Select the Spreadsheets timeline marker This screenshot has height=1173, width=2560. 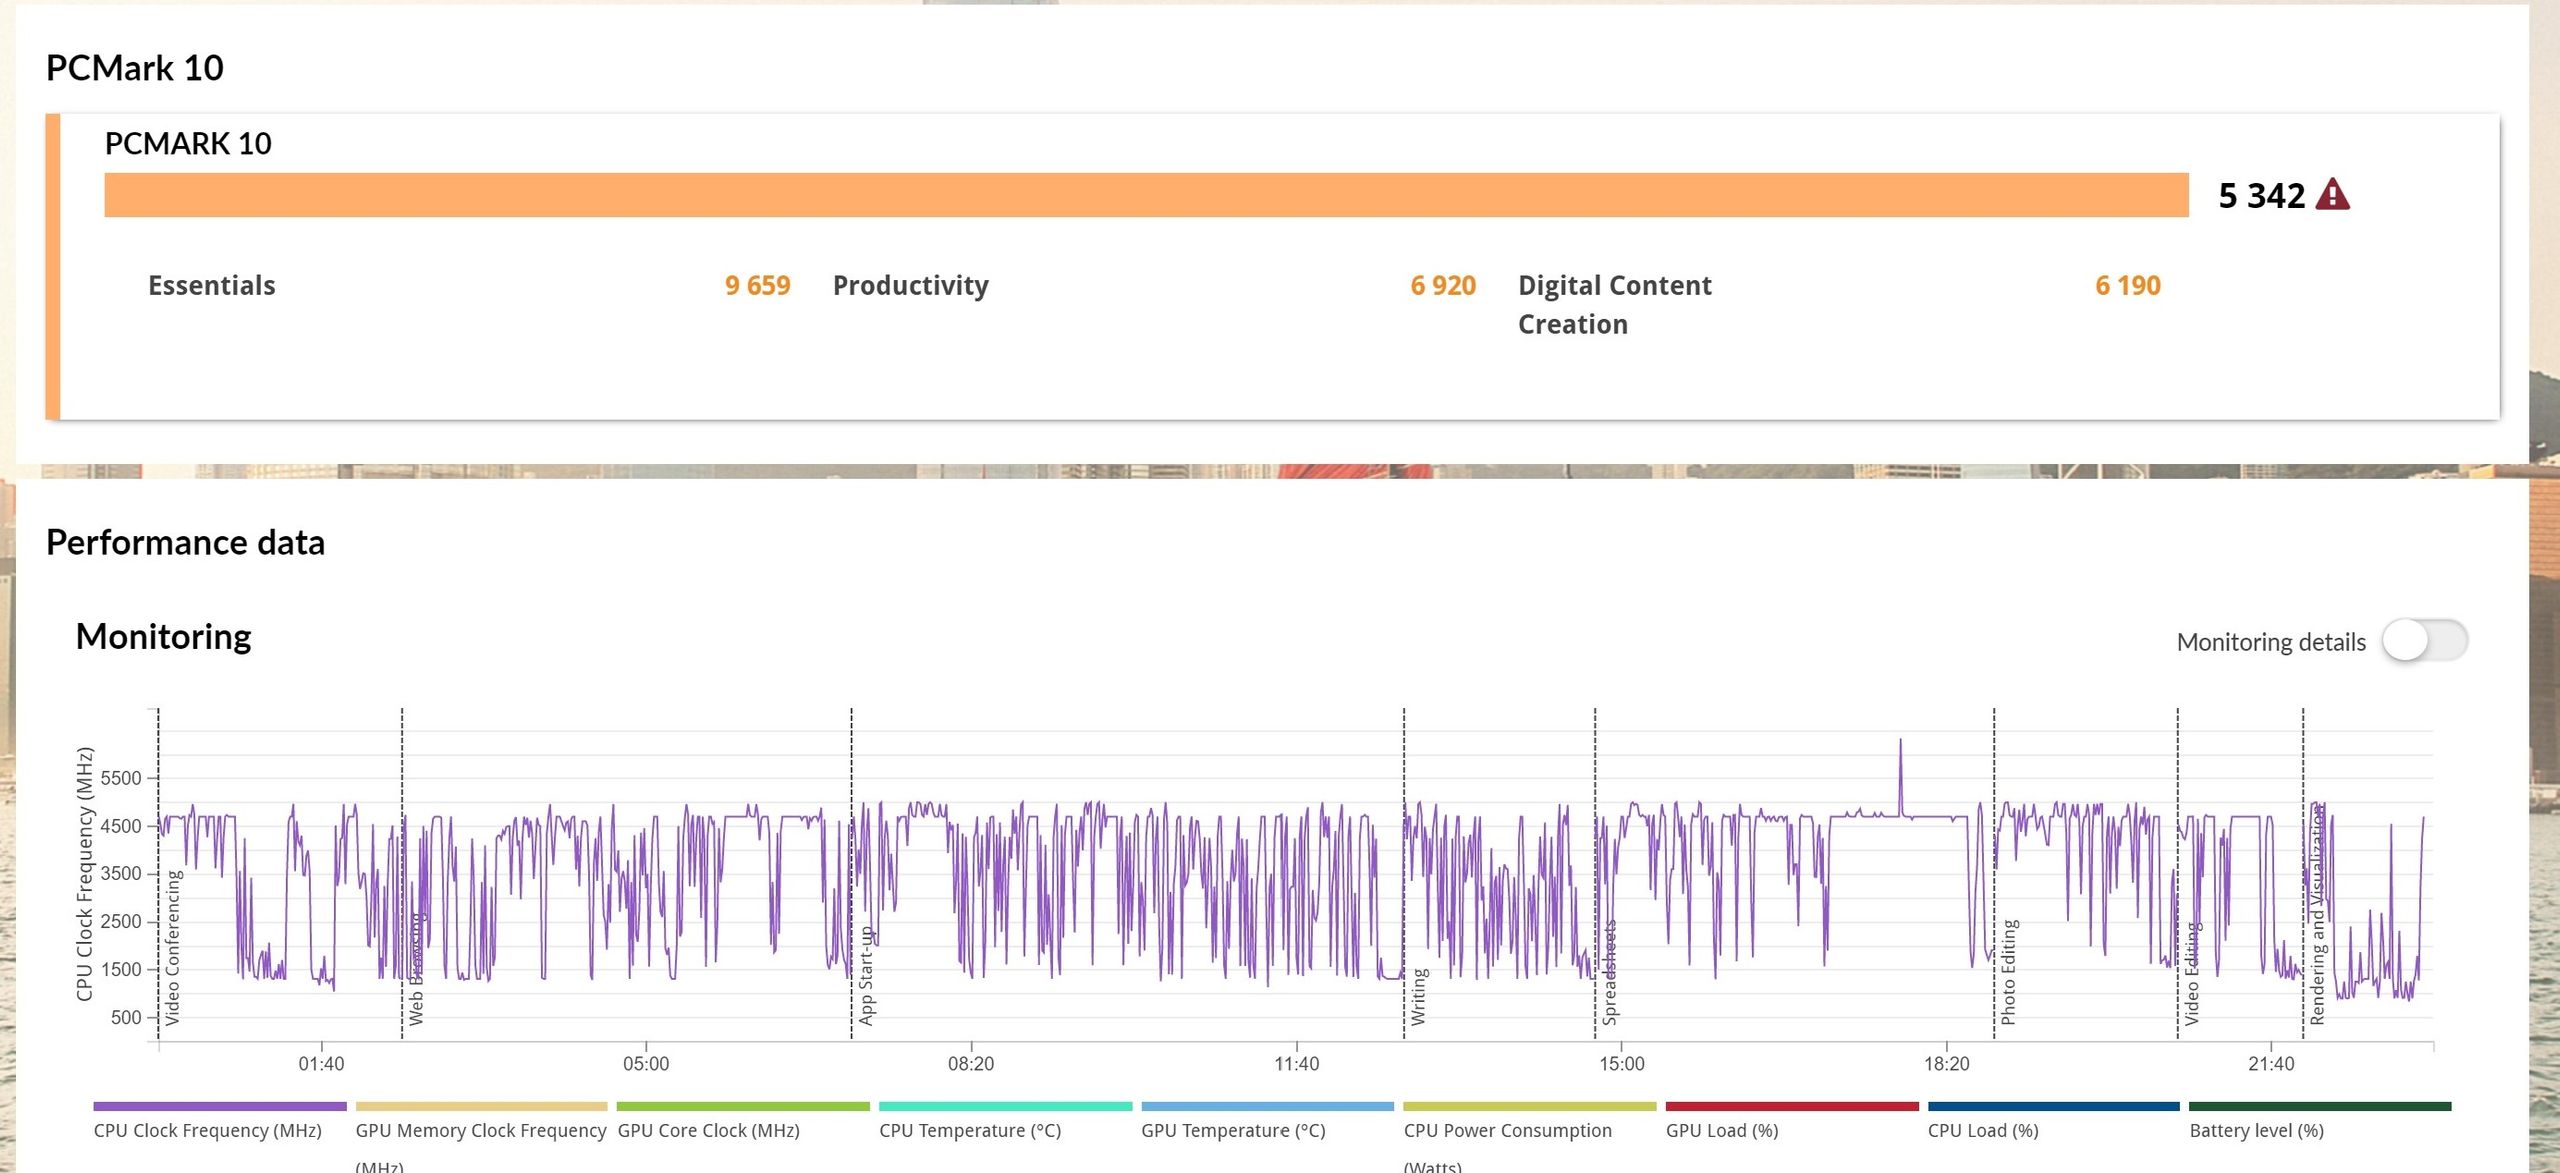(1609, 972)
